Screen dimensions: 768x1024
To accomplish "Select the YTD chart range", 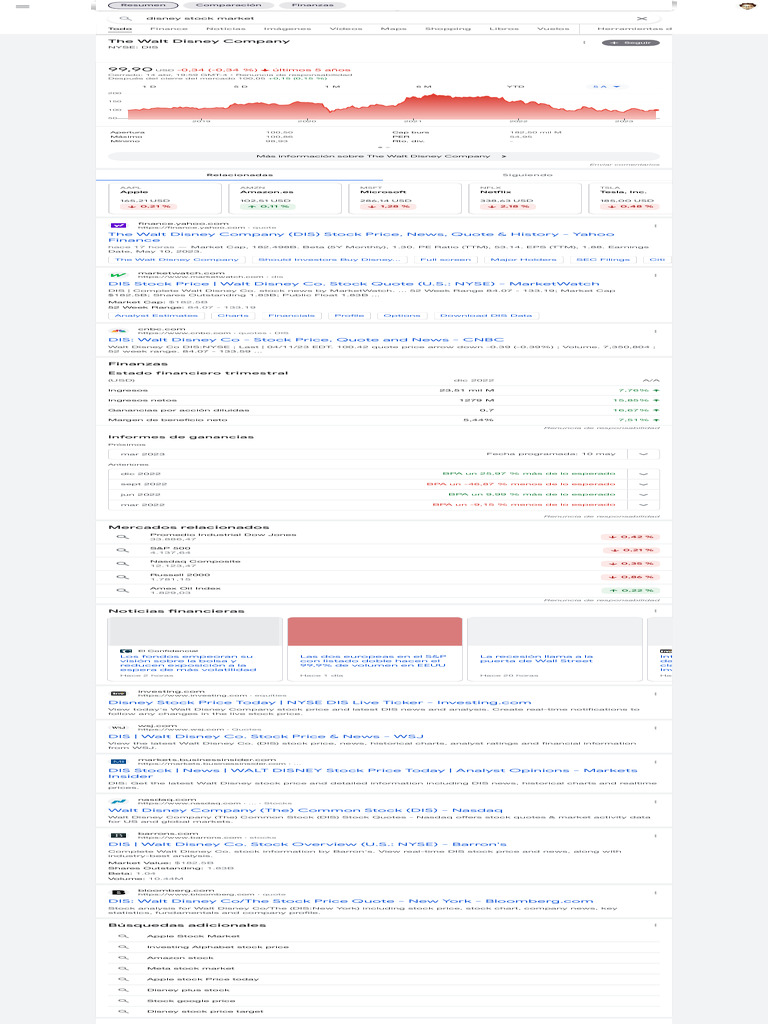I will click(515, 86).
